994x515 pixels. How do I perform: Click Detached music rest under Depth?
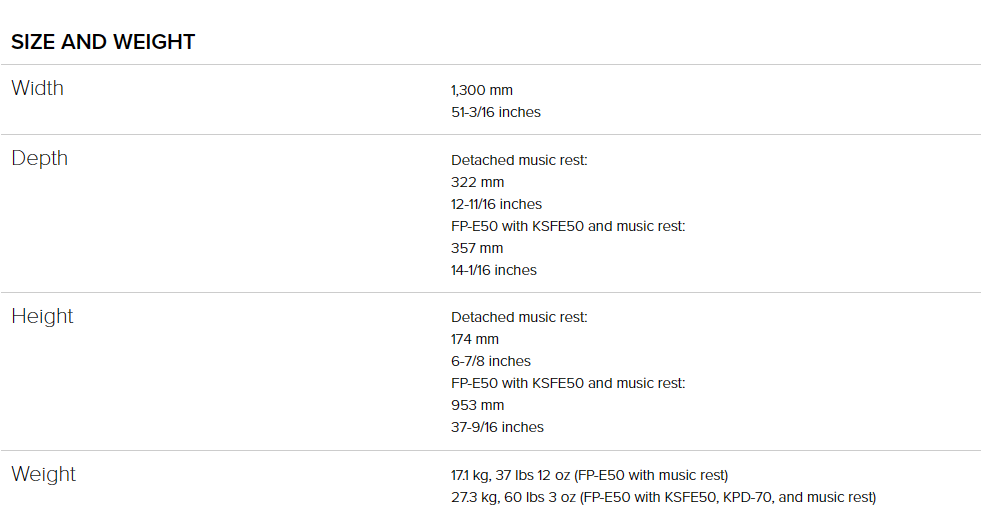pyautogui.click(x=519, y=160)
